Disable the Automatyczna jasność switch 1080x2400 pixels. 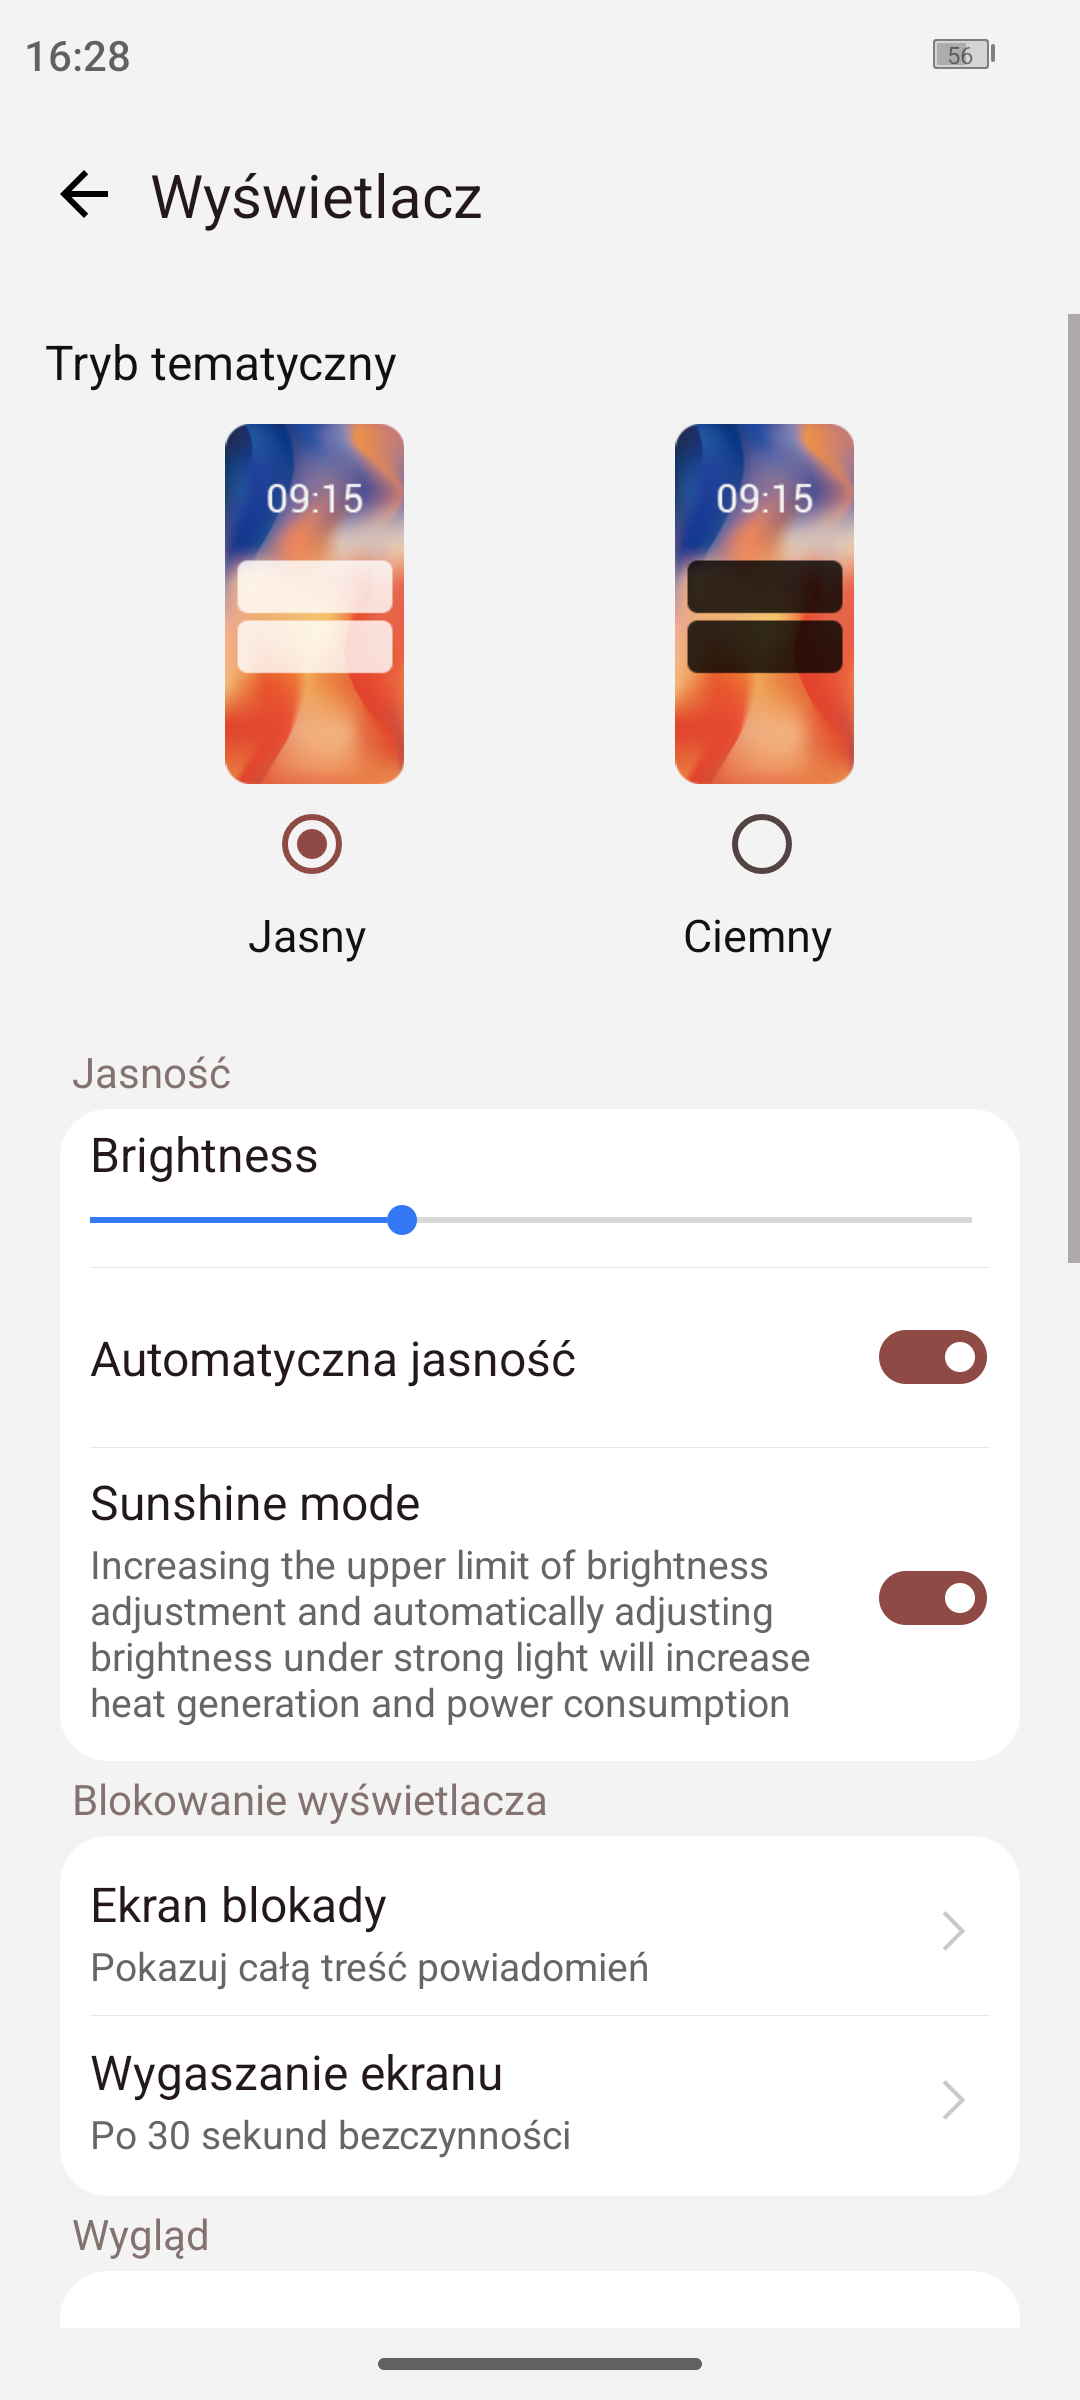[932, 1357]
